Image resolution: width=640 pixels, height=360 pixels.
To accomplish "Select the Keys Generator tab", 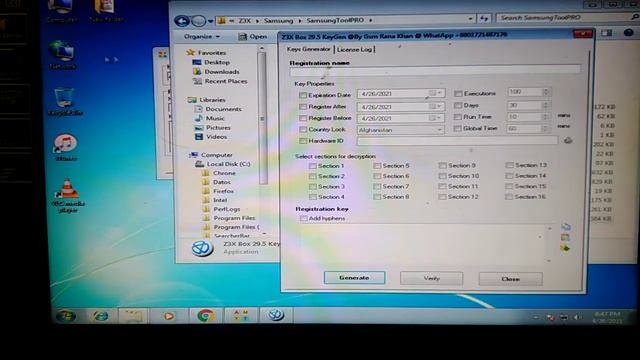I will click(x=309, y=49).
